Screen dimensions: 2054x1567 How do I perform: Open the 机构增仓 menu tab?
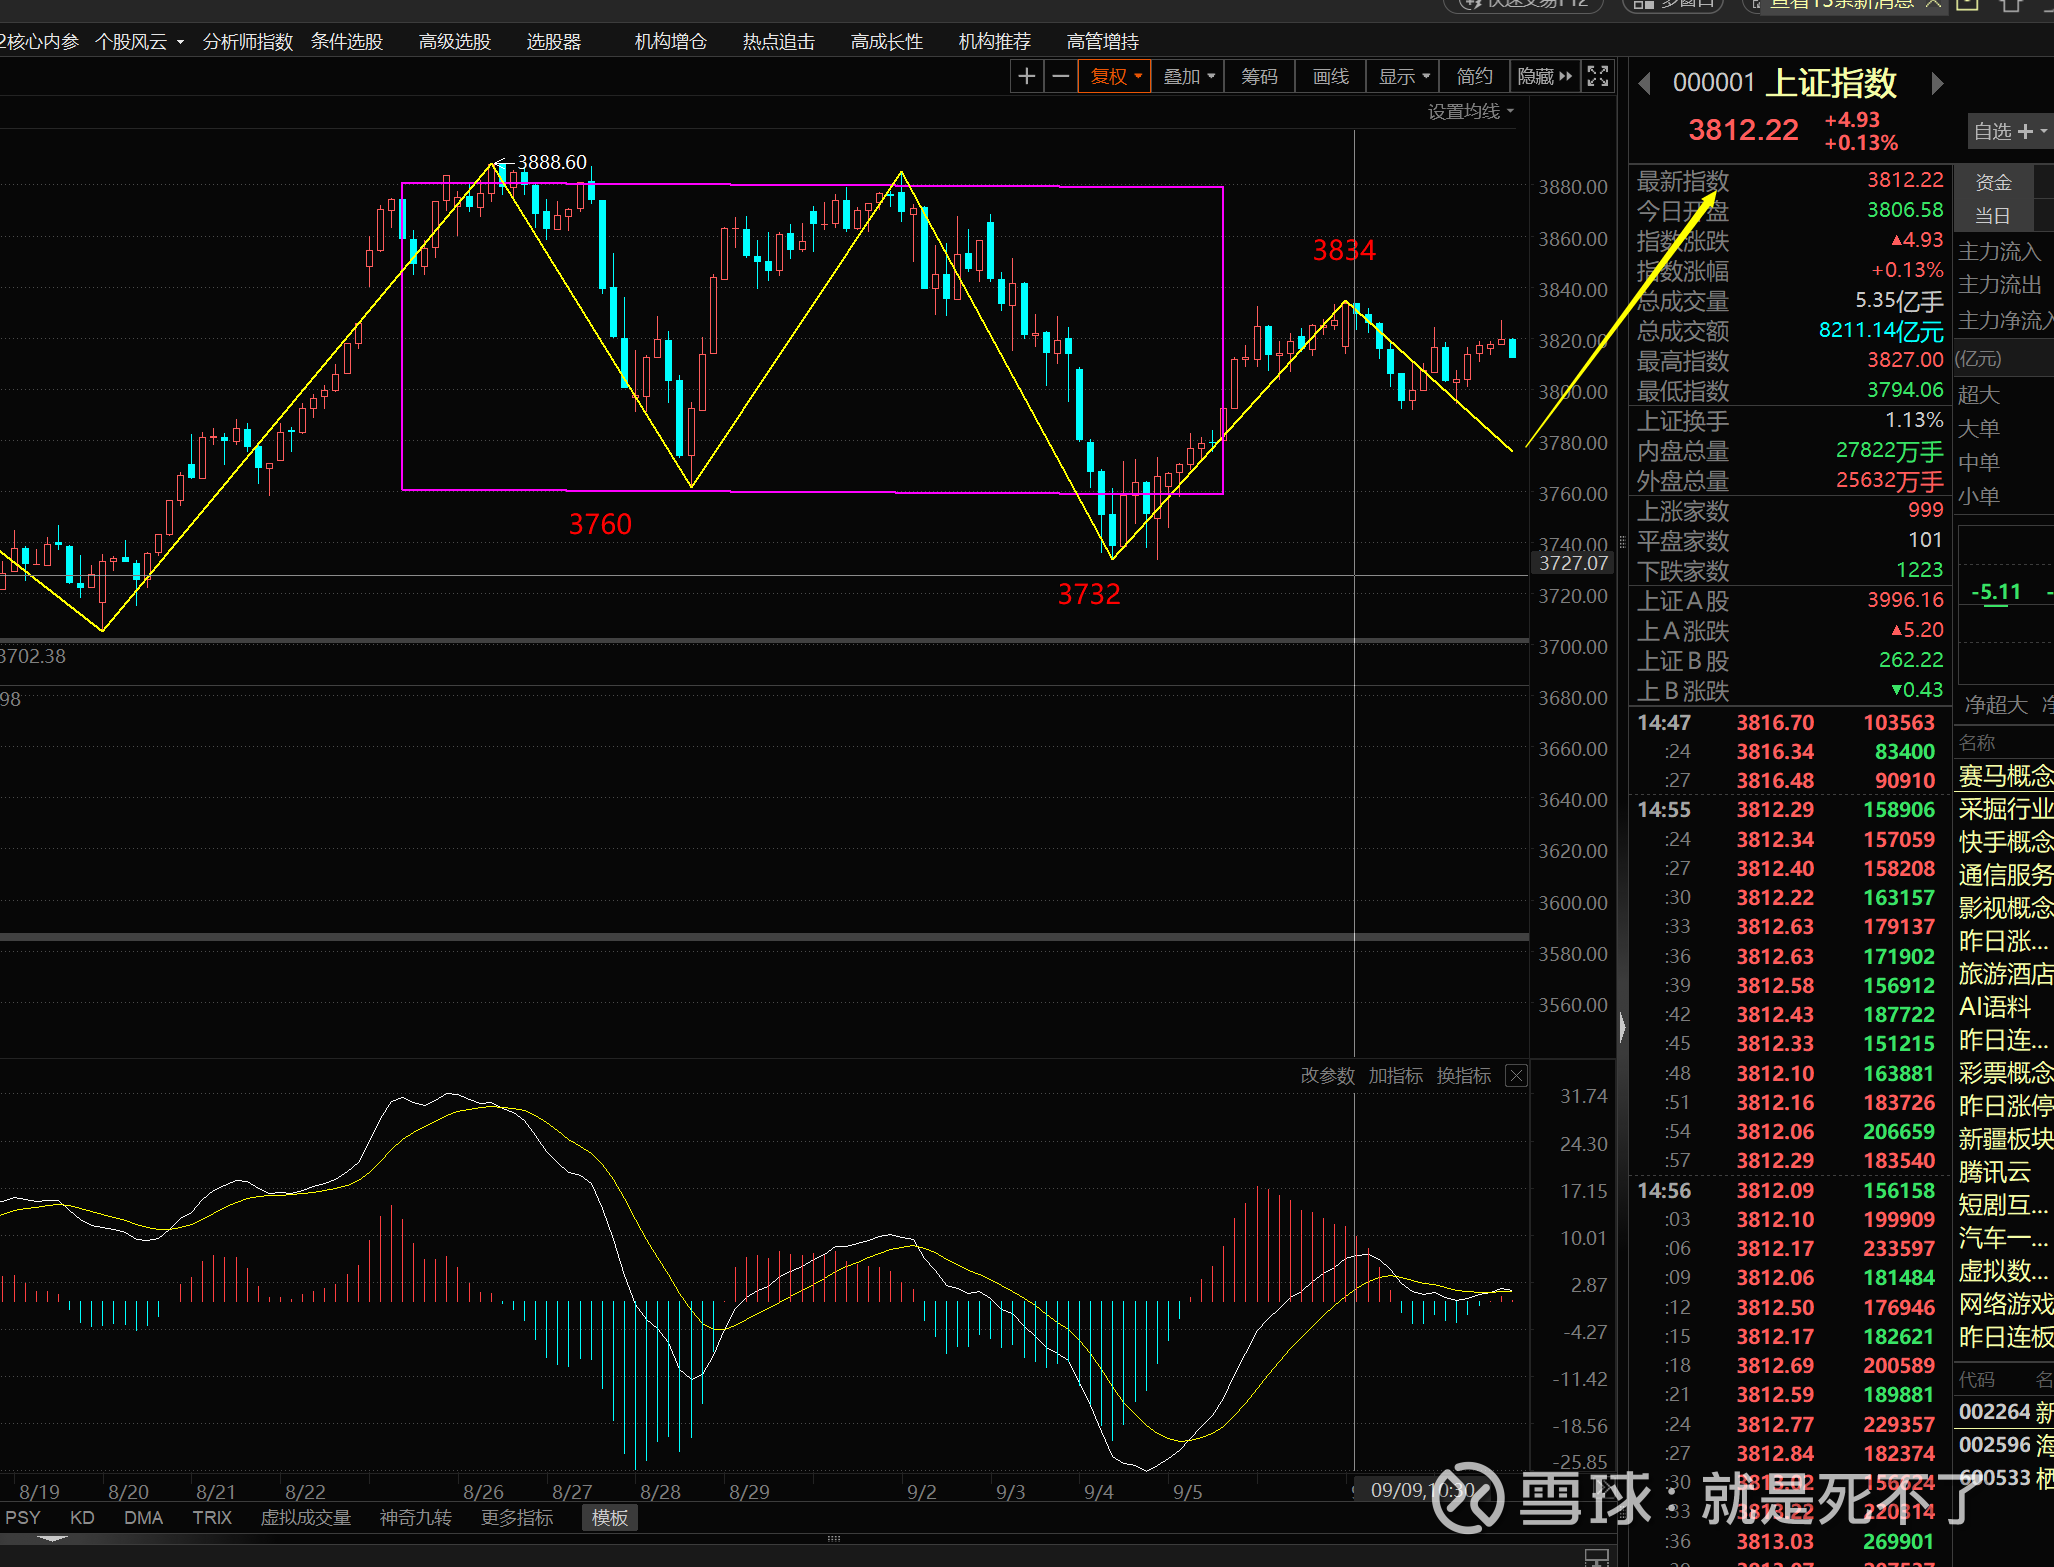pos(670,41)
